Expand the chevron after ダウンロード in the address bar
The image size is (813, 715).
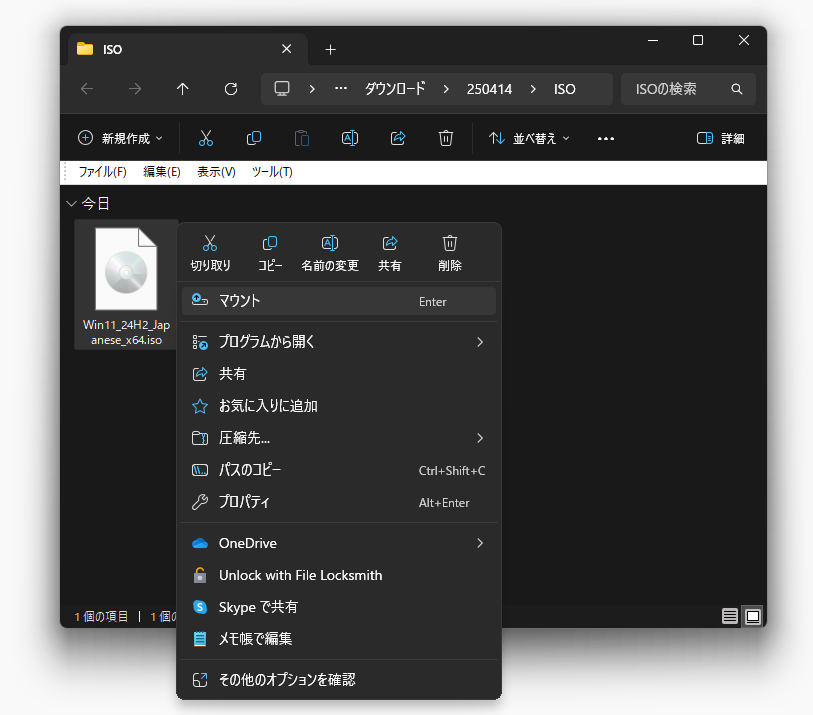pyautogui.click(x=446, y=89)
